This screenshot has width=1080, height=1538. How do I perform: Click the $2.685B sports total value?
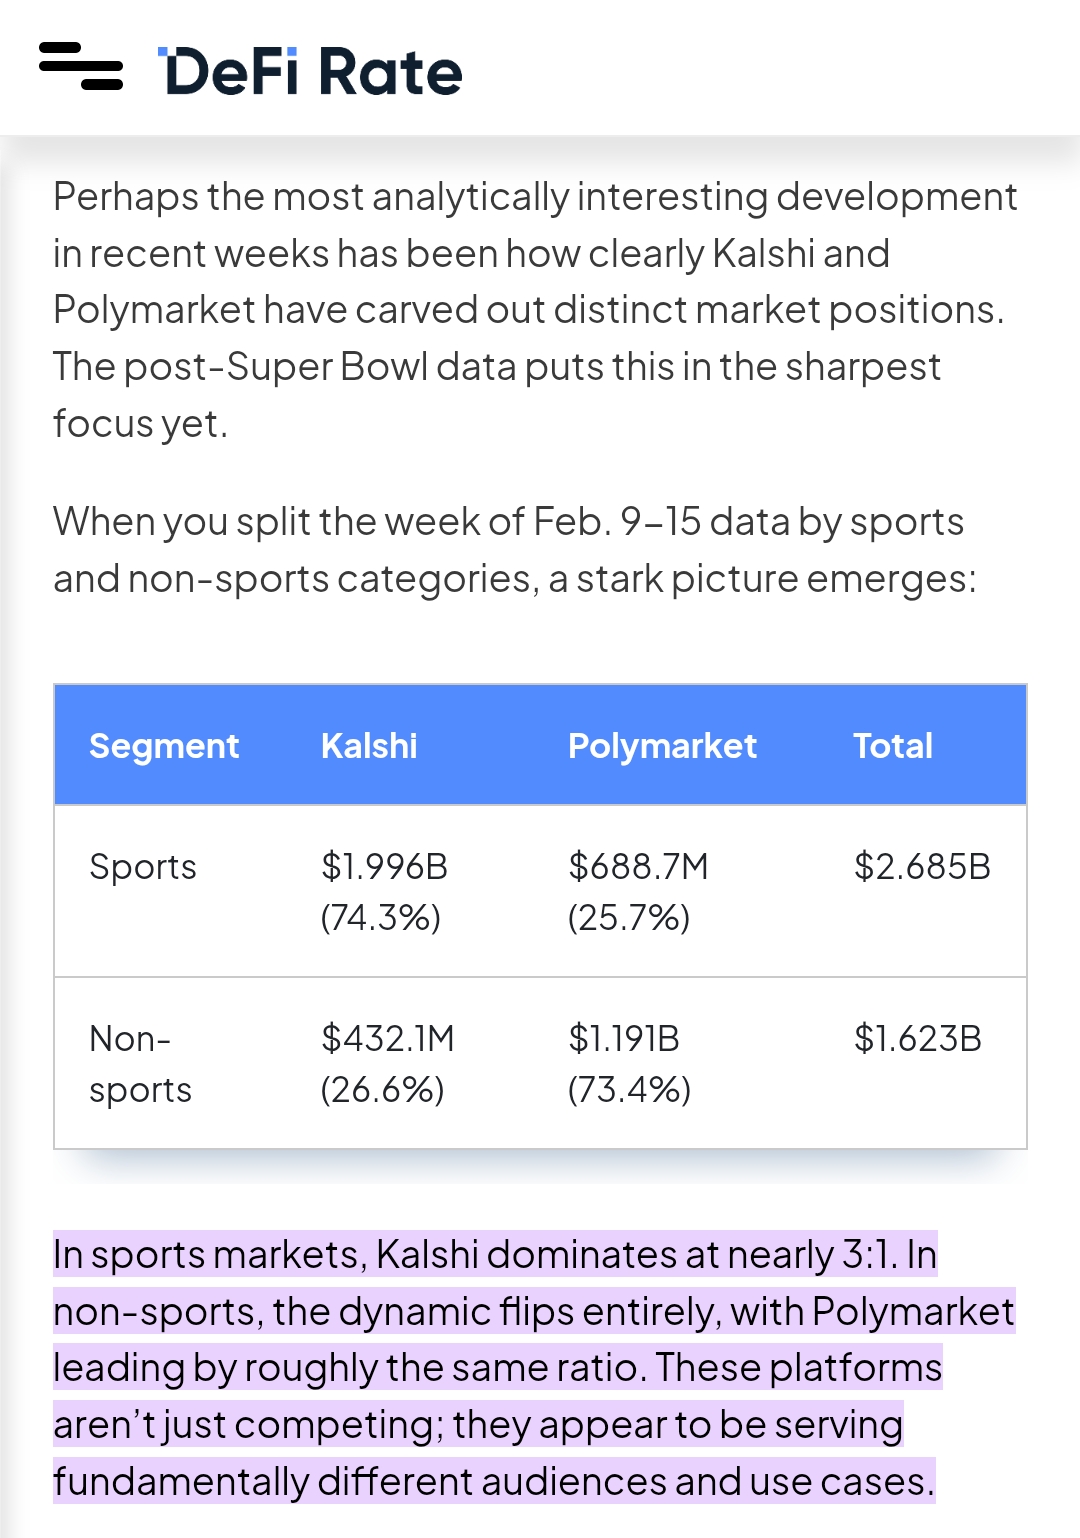coord(922,866)
